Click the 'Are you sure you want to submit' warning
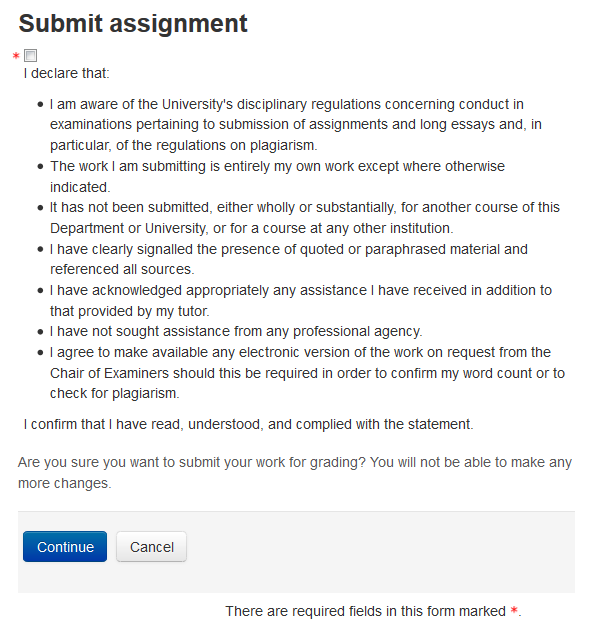This screenshot has width=595, height=635. coord(295,472)
